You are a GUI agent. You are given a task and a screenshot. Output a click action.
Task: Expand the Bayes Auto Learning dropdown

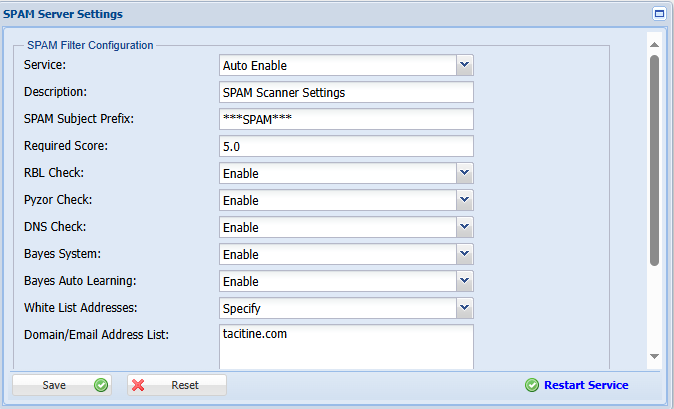464,281
